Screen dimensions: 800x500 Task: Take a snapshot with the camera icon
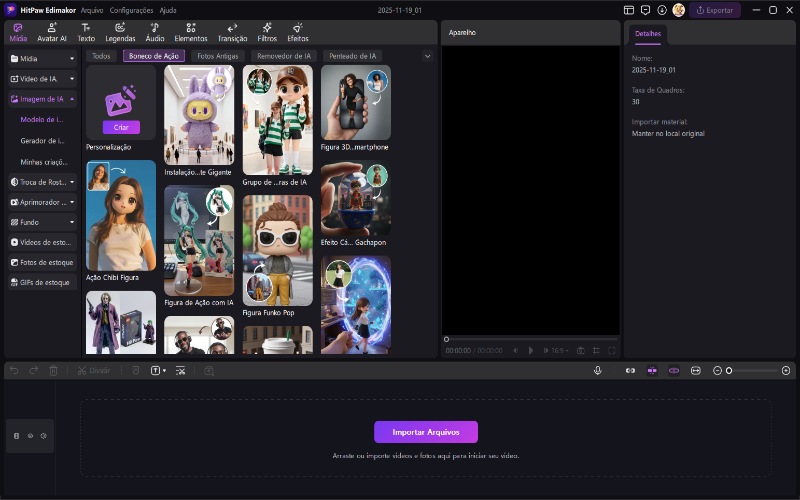(580, 351)
